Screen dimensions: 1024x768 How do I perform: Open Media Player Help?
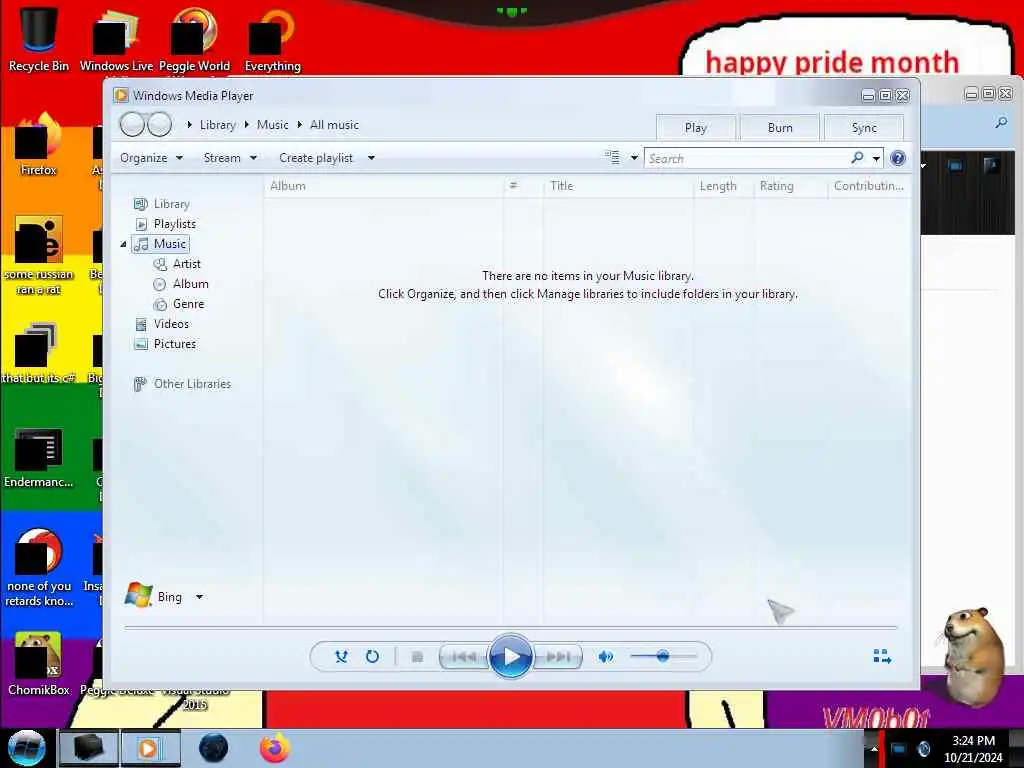(x=898, y=158)
